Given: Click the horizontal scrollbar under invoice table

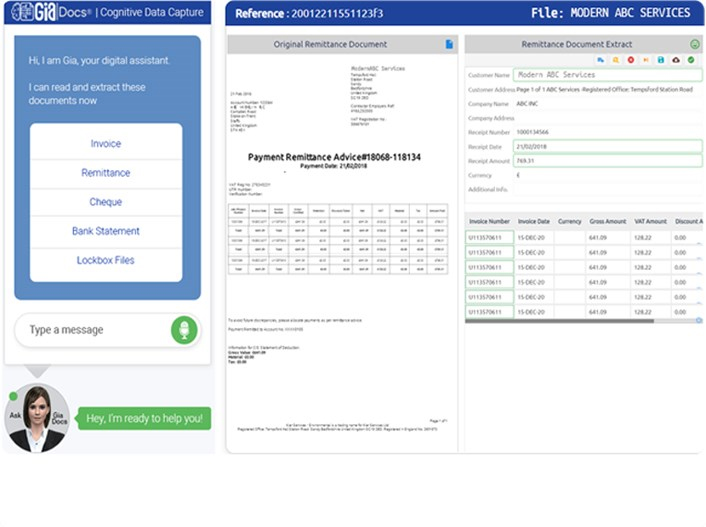Looking at the screenshot, I should click(559, 321).
